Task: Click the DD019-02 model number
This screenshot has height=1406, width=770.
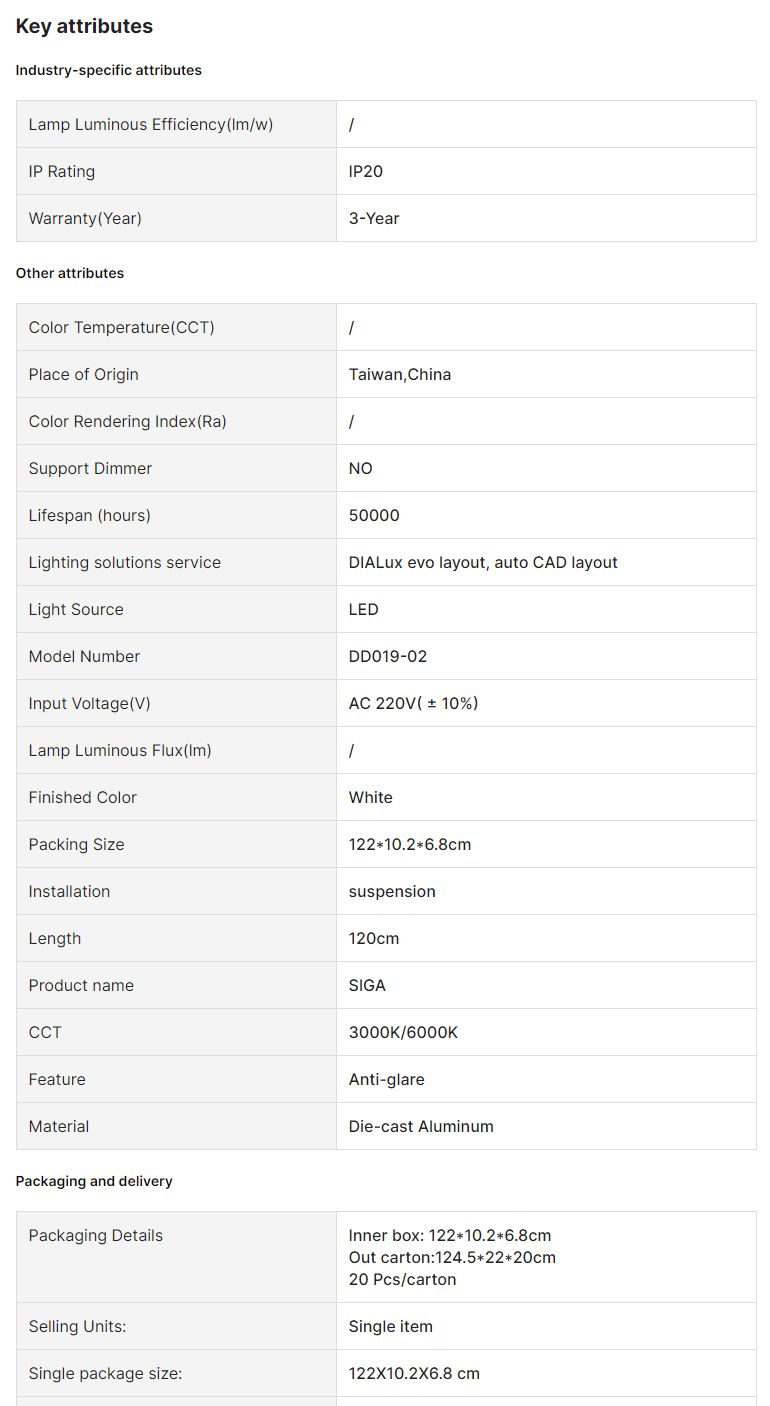Action: 388,656
